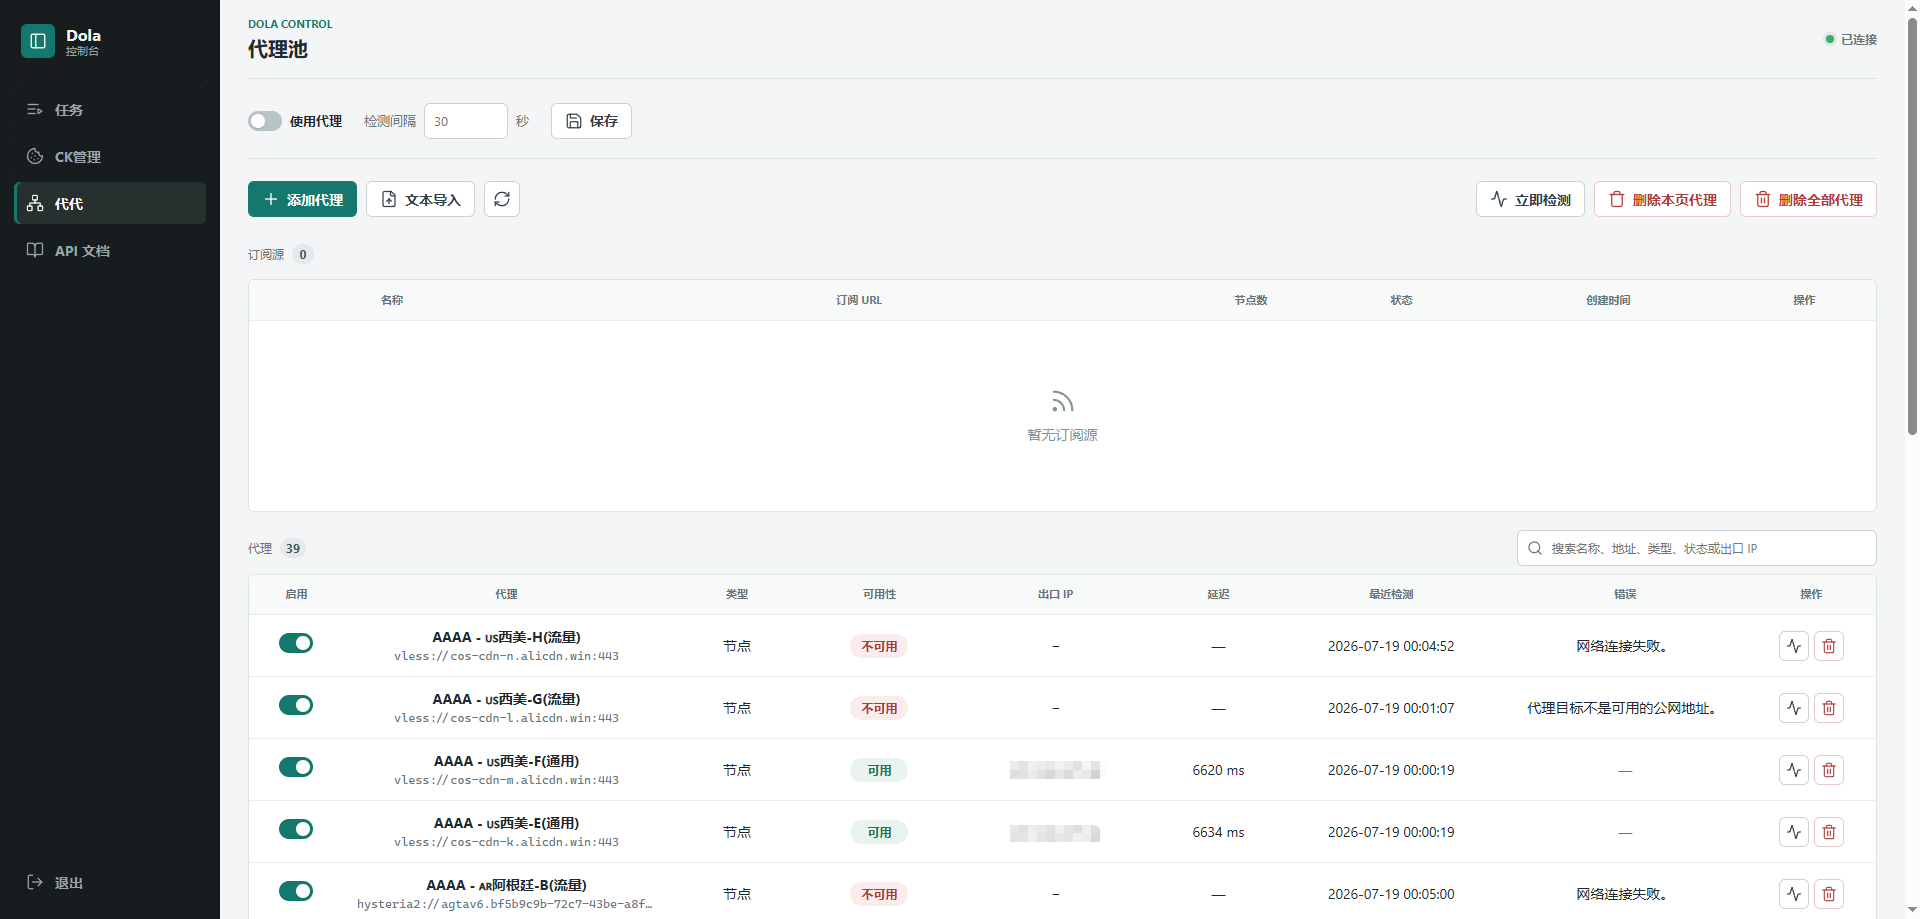Delete the US西美-E proxy via trash icon
The height and width of the screenshot is (919, 1920).
click(1829, 832)
